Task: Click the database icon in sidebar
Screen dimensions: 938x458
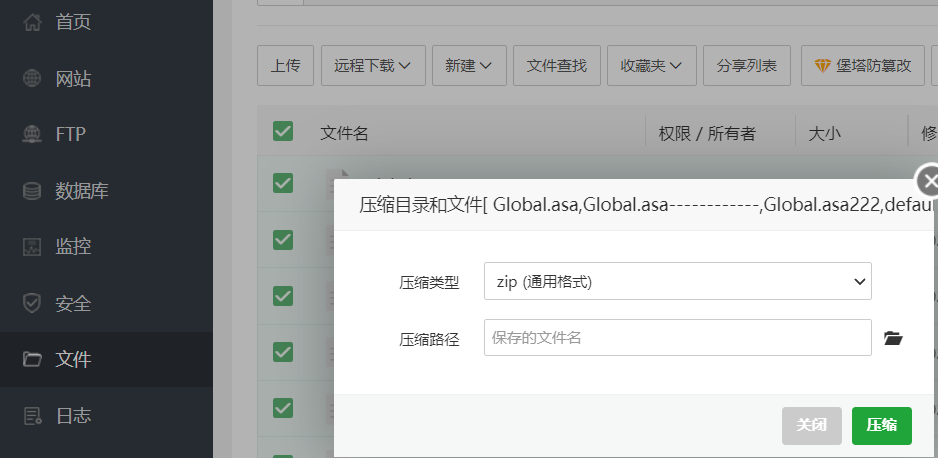Action: [x=33, y=190]
